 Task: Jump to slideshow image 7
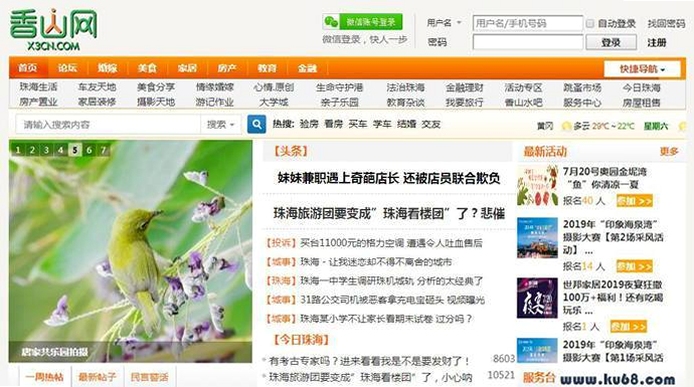point(104,150)
